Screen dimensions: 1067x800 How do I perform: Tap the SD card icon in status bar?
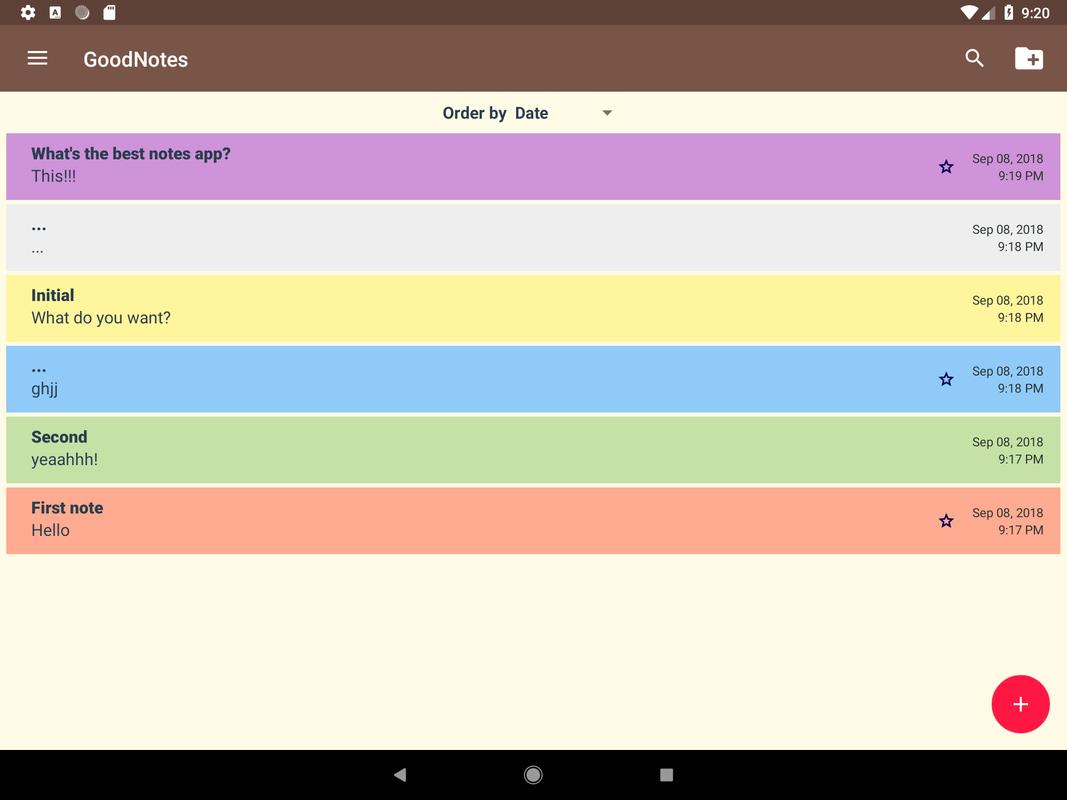[x=109, y=12]
